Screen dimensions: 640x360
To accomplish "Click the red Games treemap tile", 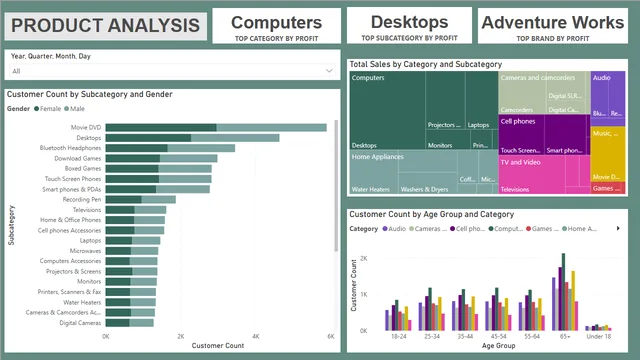I will (608, 188).
